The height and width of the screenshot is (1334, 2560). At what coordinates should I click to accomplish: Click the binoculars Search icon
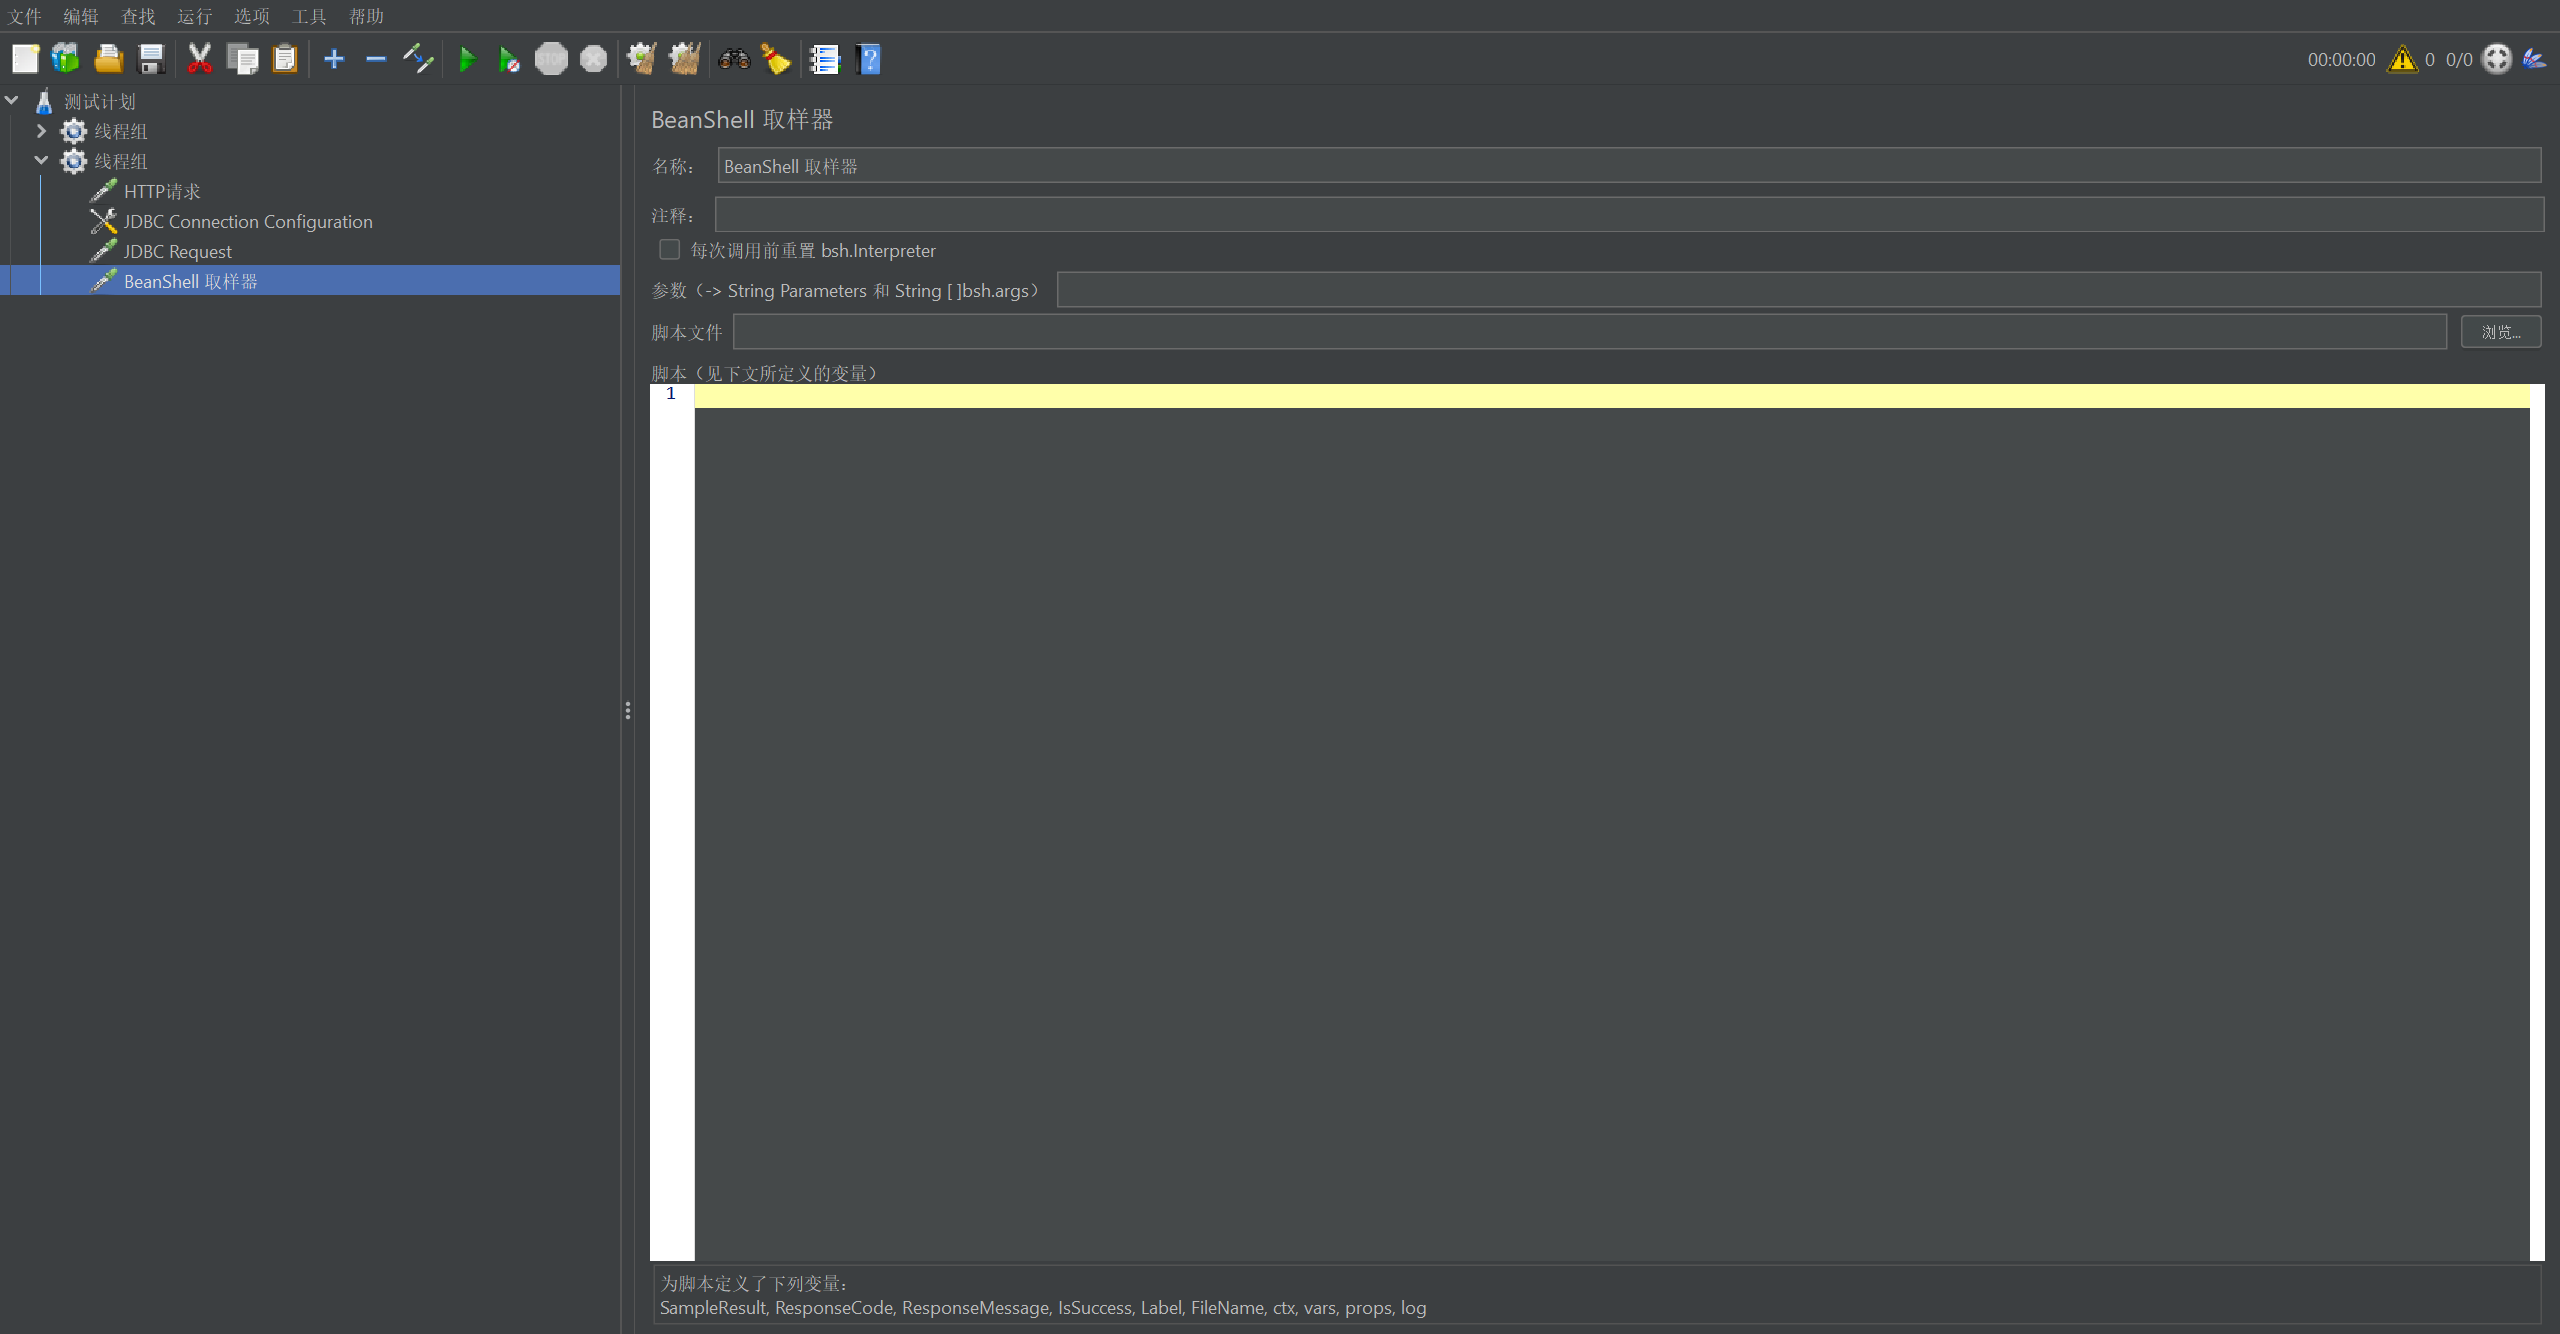[734, 60]
